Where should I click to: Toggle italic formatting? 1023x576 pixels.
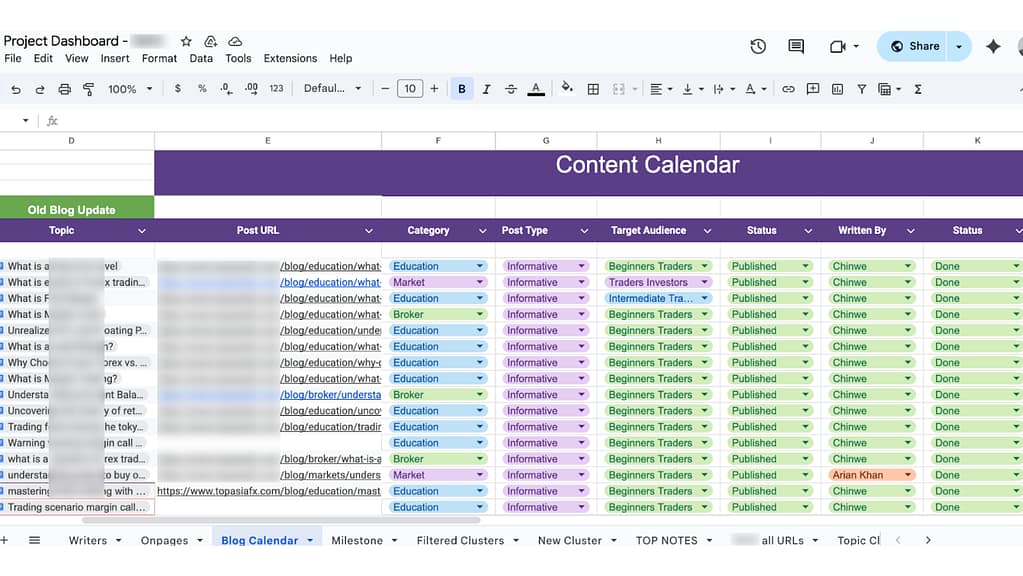pyautogui.click(x=486, y=88)
